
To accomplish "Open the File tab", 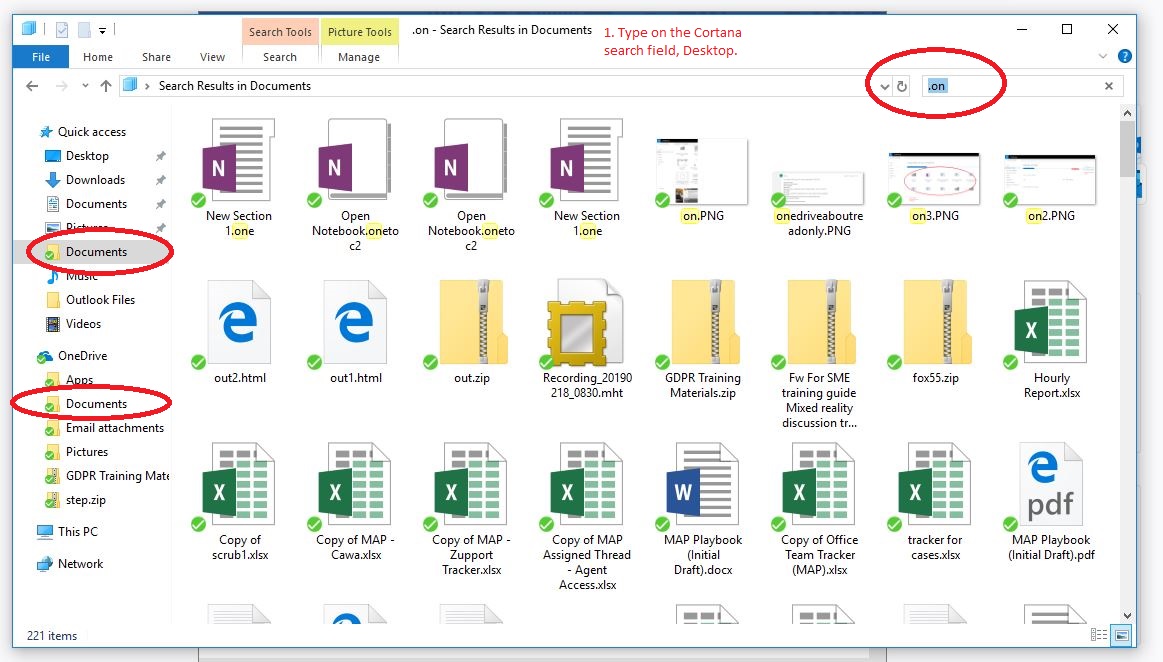I will tap(41, 57).
